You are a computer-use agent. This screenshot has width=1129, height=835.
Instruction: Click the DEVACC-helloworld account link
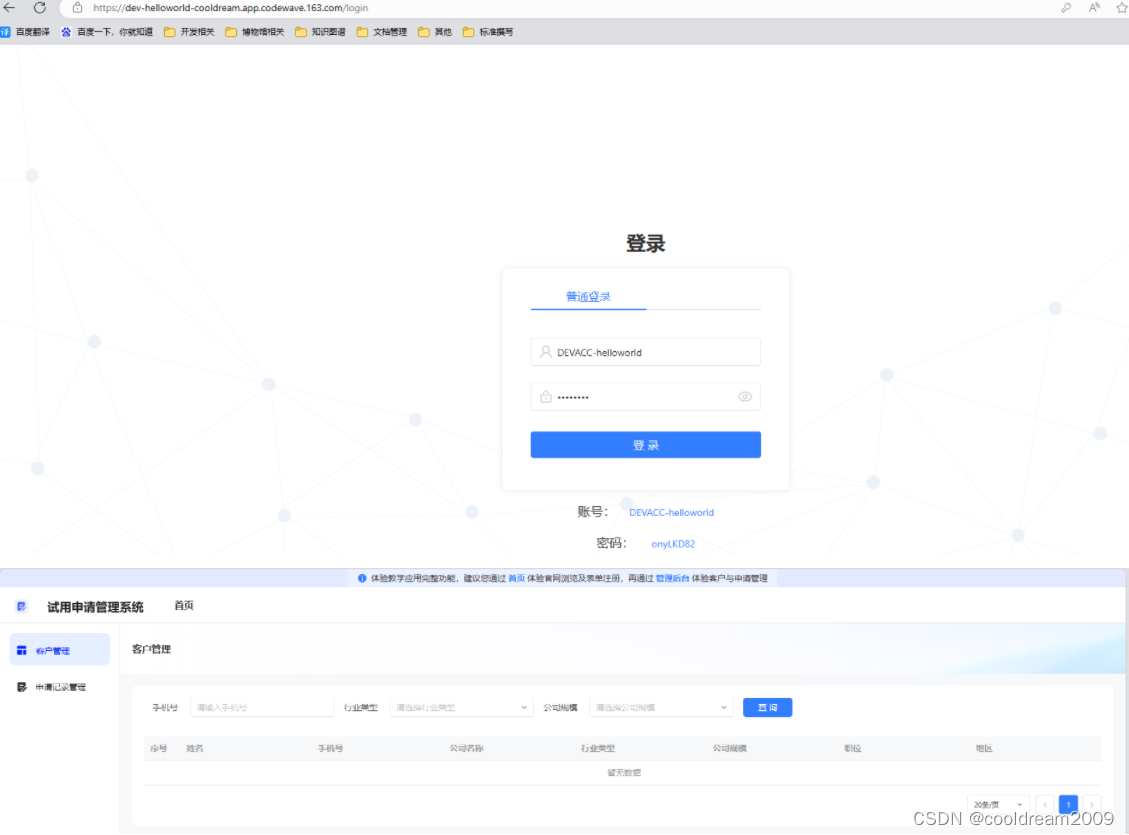click(x=670, y=512)
